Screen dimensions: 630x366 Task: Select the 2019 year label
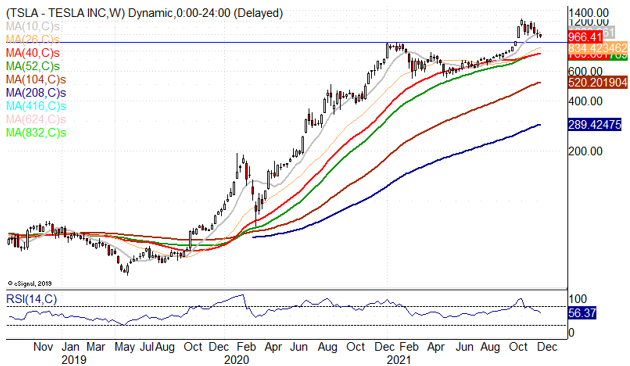74,360
